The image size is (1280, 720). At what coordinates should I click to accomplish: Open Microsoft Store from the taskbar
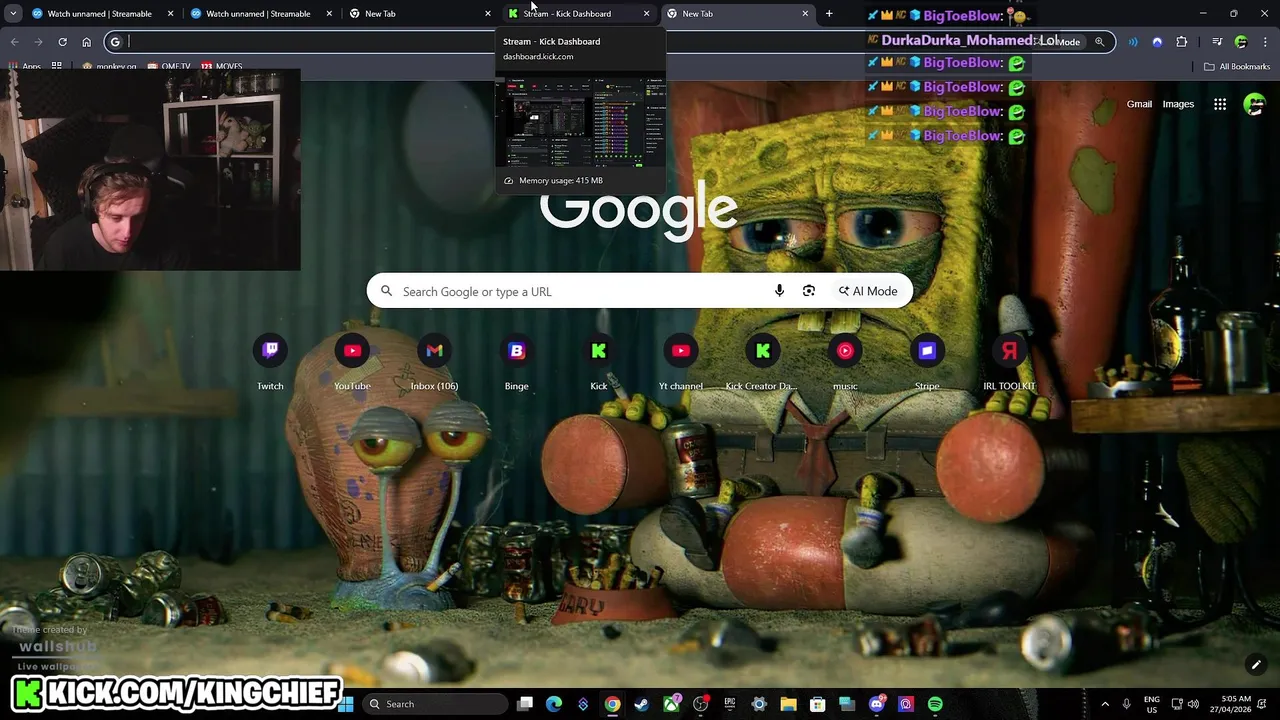(x=818, y=704)
